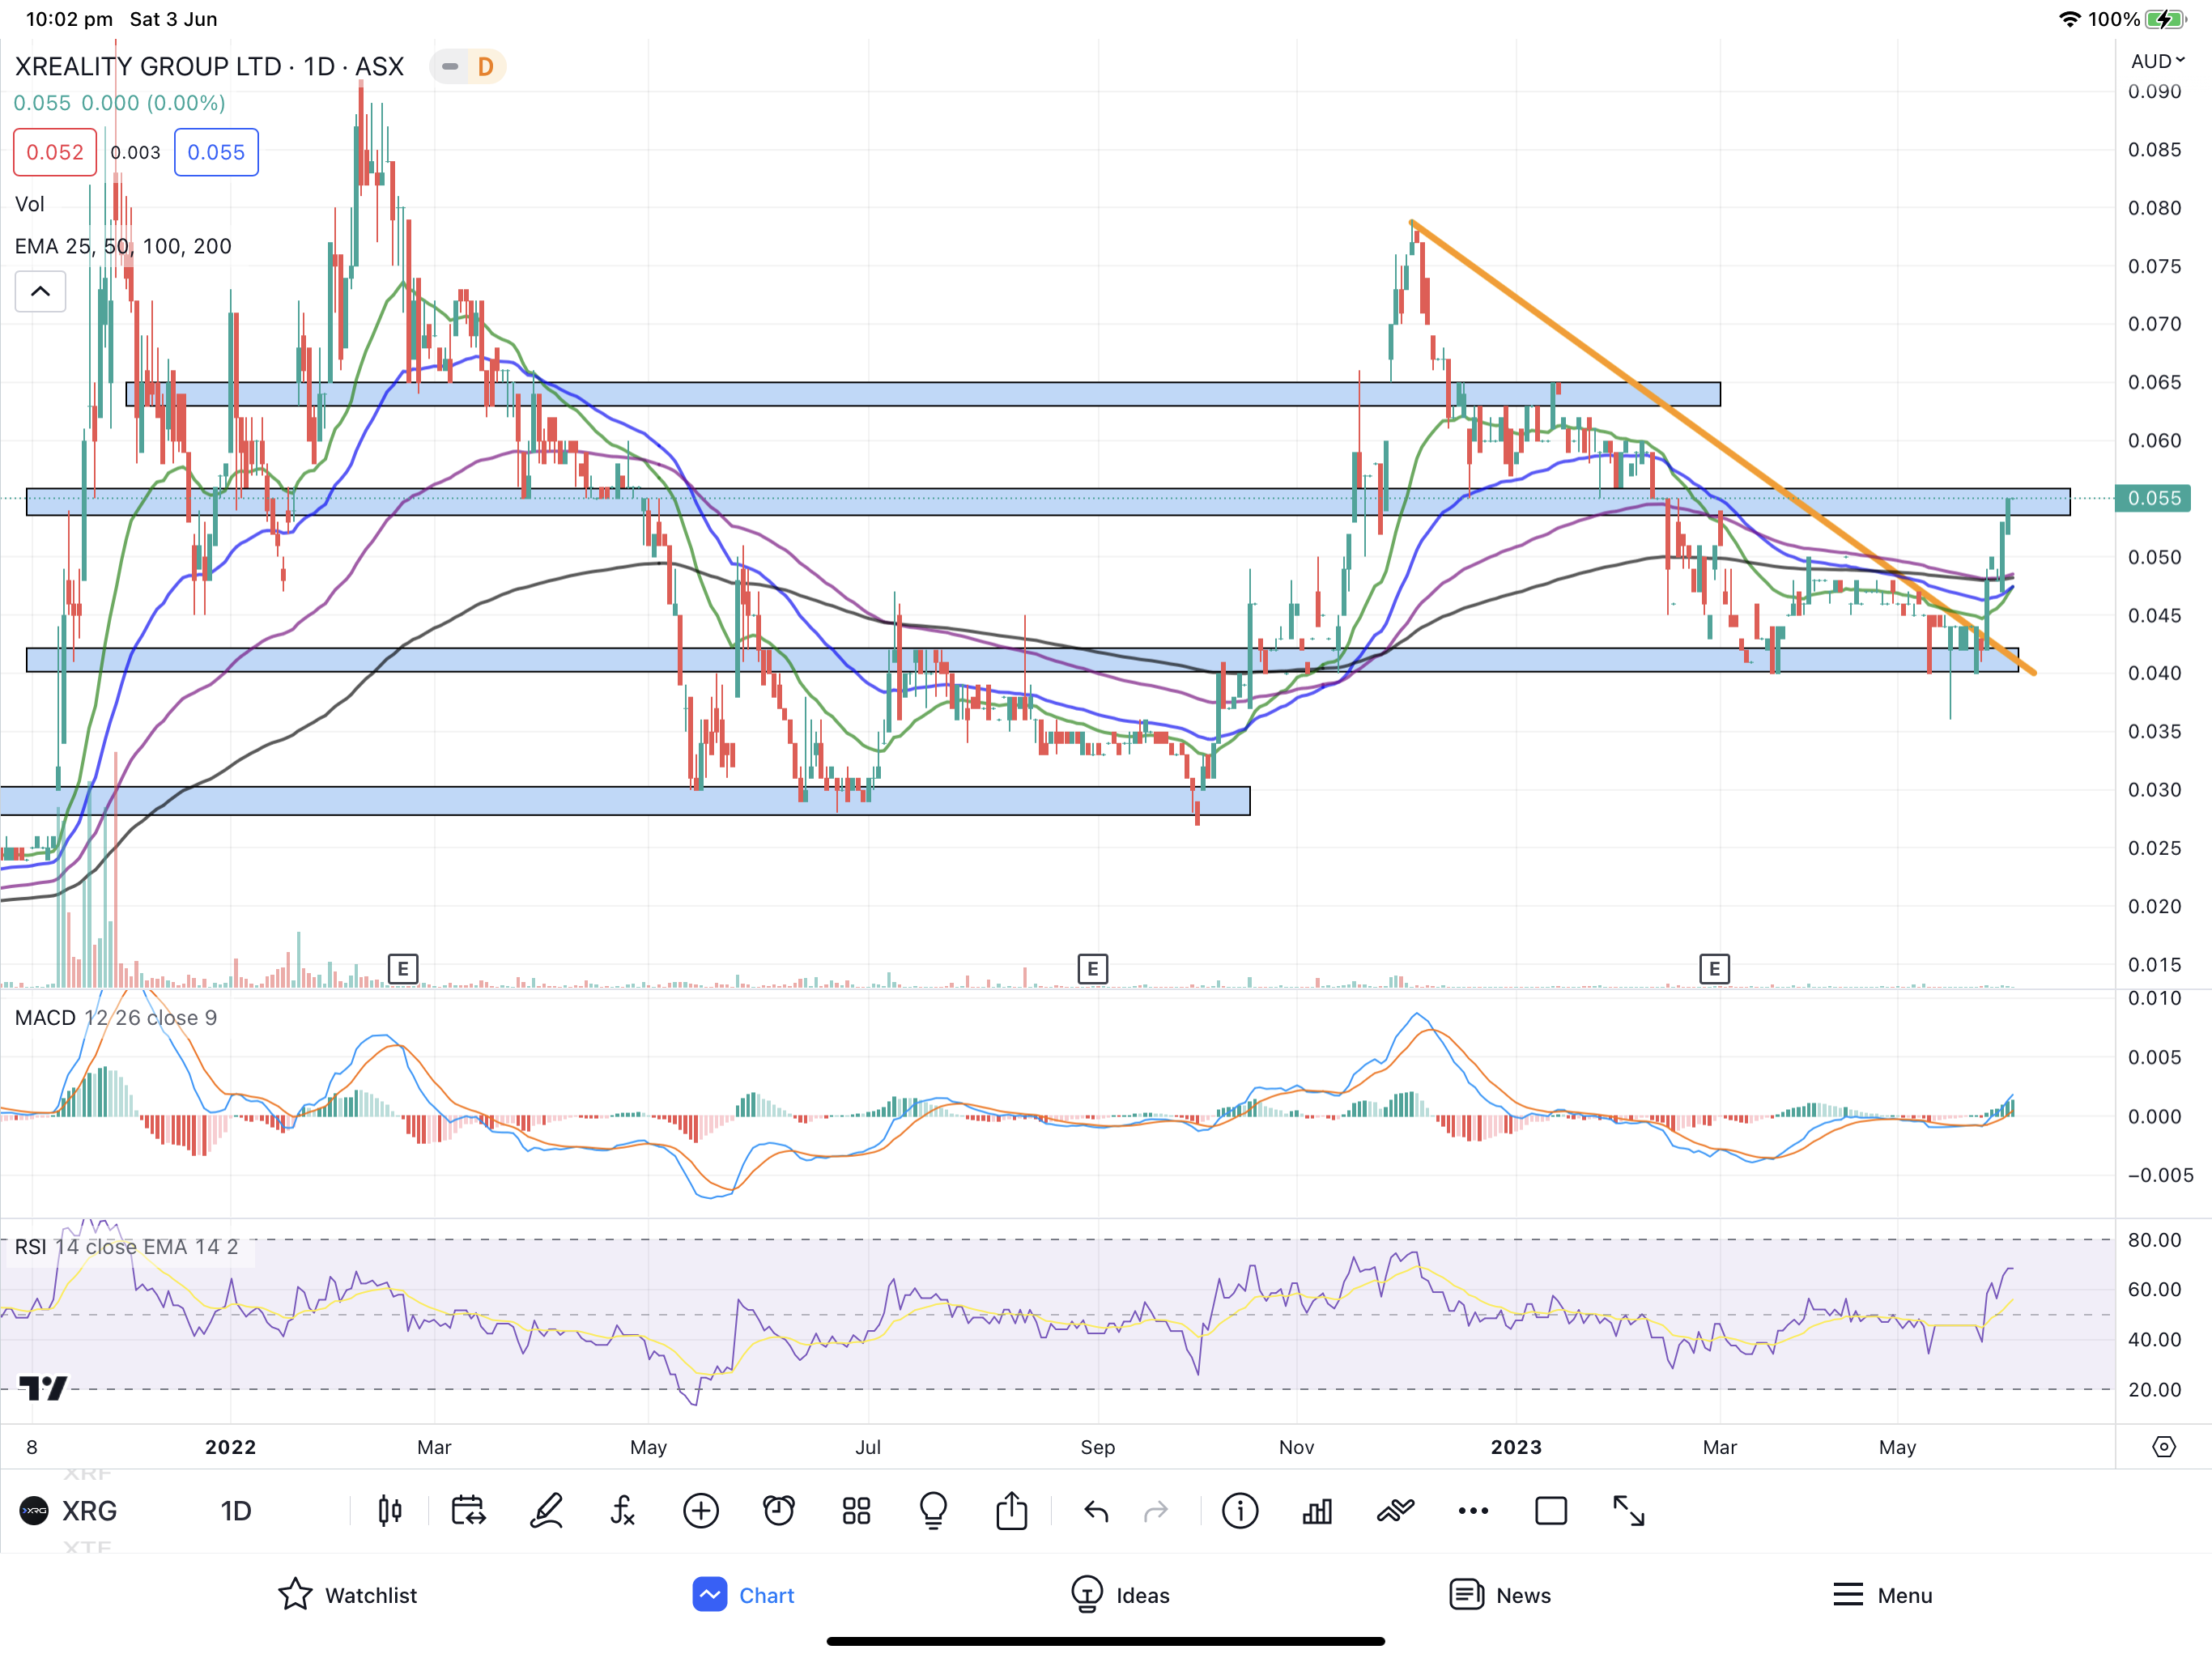This screenshot has width=2212, height=1658.
Task: Open the technicals trend lines icon
Action: pos(1395,1511)
